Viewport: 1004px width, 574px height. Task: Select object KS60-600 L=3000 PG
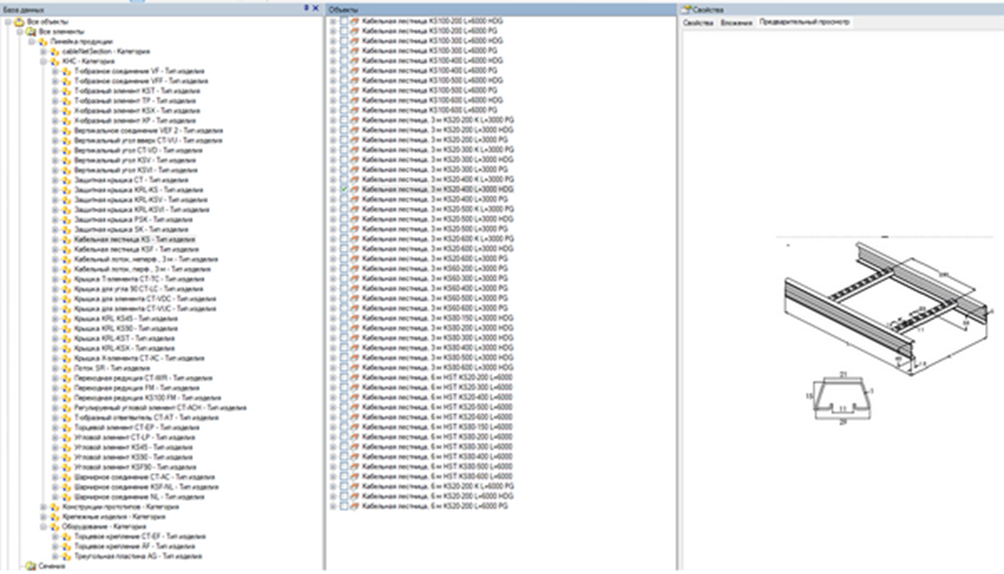[x=434, y=308]
